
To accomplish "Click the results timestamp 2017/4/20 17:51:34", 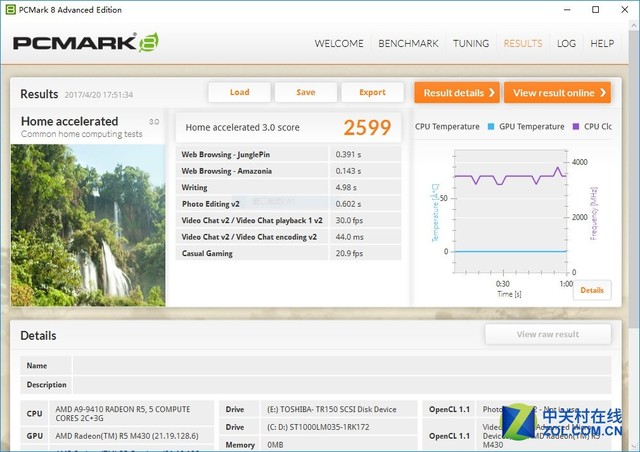I will [99, 95].
